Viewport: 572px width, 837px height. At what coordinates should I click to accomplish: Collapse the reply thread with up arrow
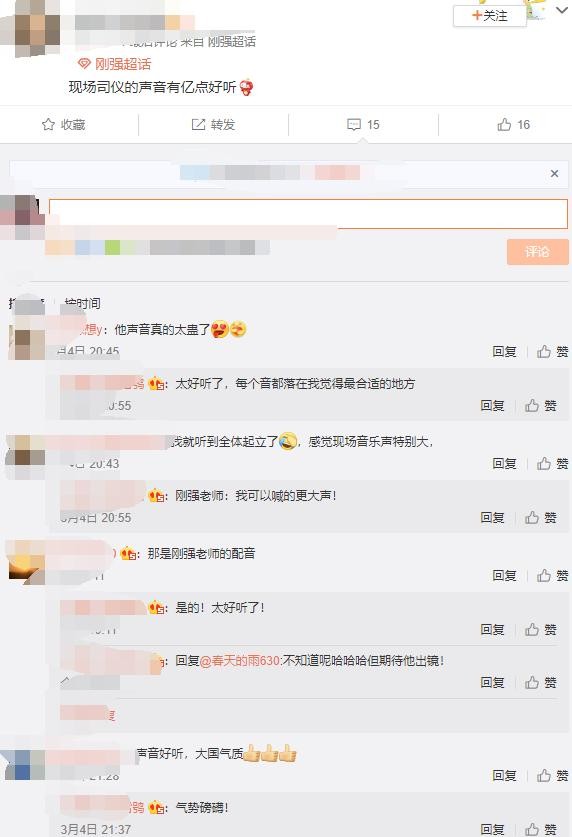click(x=65, y=680)
